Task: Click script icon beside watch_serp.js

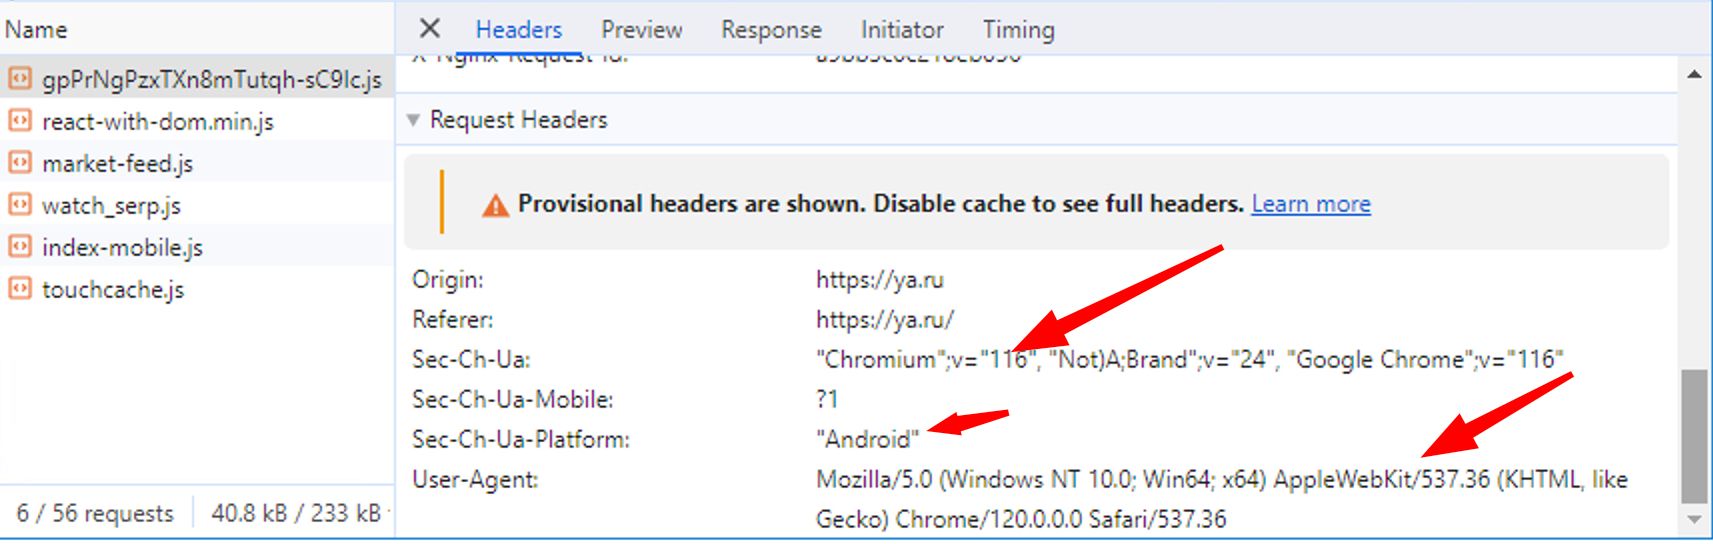Action: coord(19,205)
